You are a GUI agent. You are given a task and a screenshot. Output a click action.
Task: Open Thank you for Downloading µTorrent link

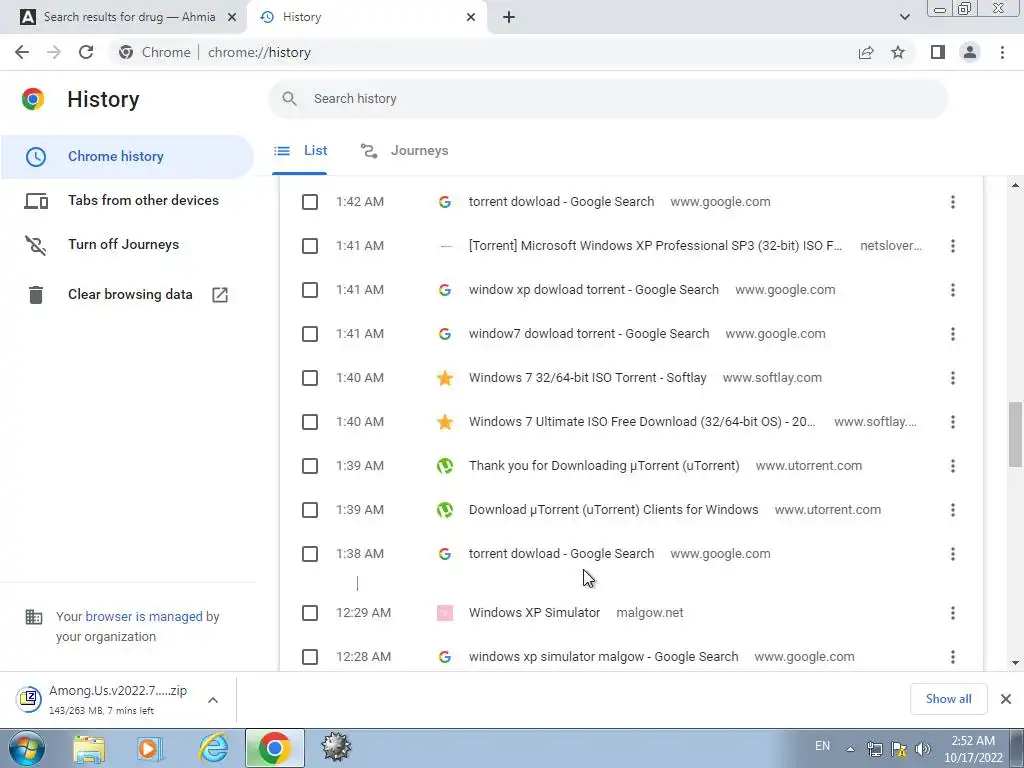604,466
